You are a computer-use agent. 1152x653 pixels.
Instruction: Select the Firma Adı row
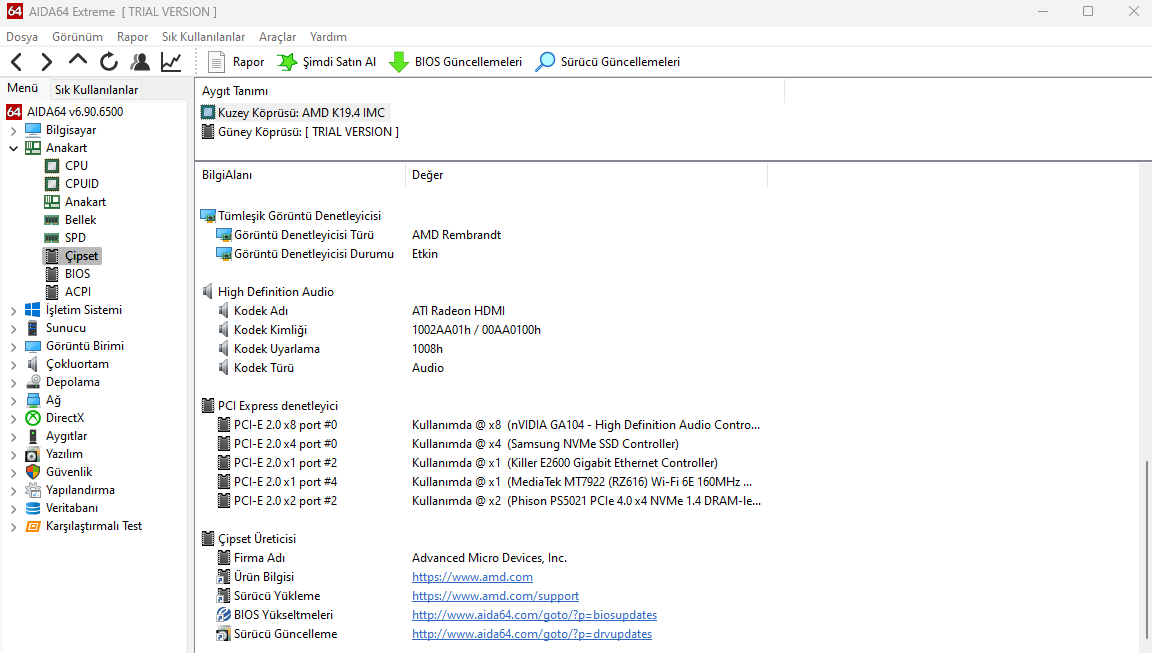click(392, 558)
